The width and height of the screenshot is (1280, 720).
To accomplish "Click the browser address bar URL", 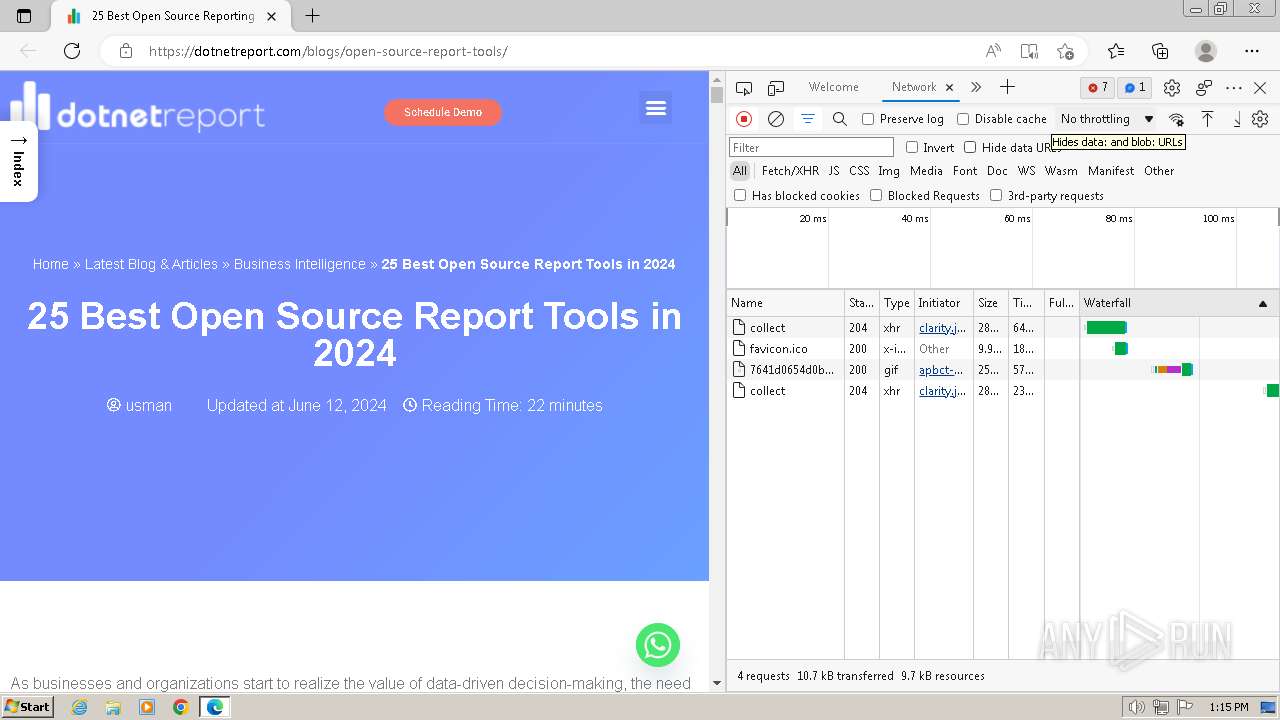I will point(328,51).
